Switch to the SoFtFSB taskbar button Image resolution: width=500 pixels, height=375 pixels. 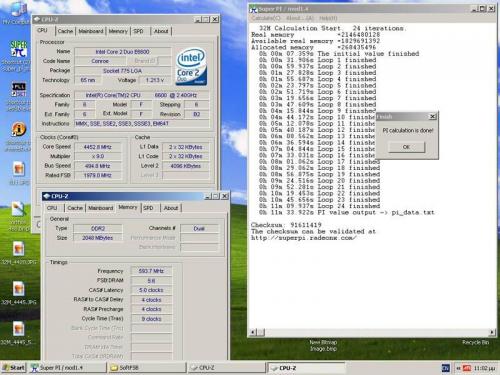147,368
